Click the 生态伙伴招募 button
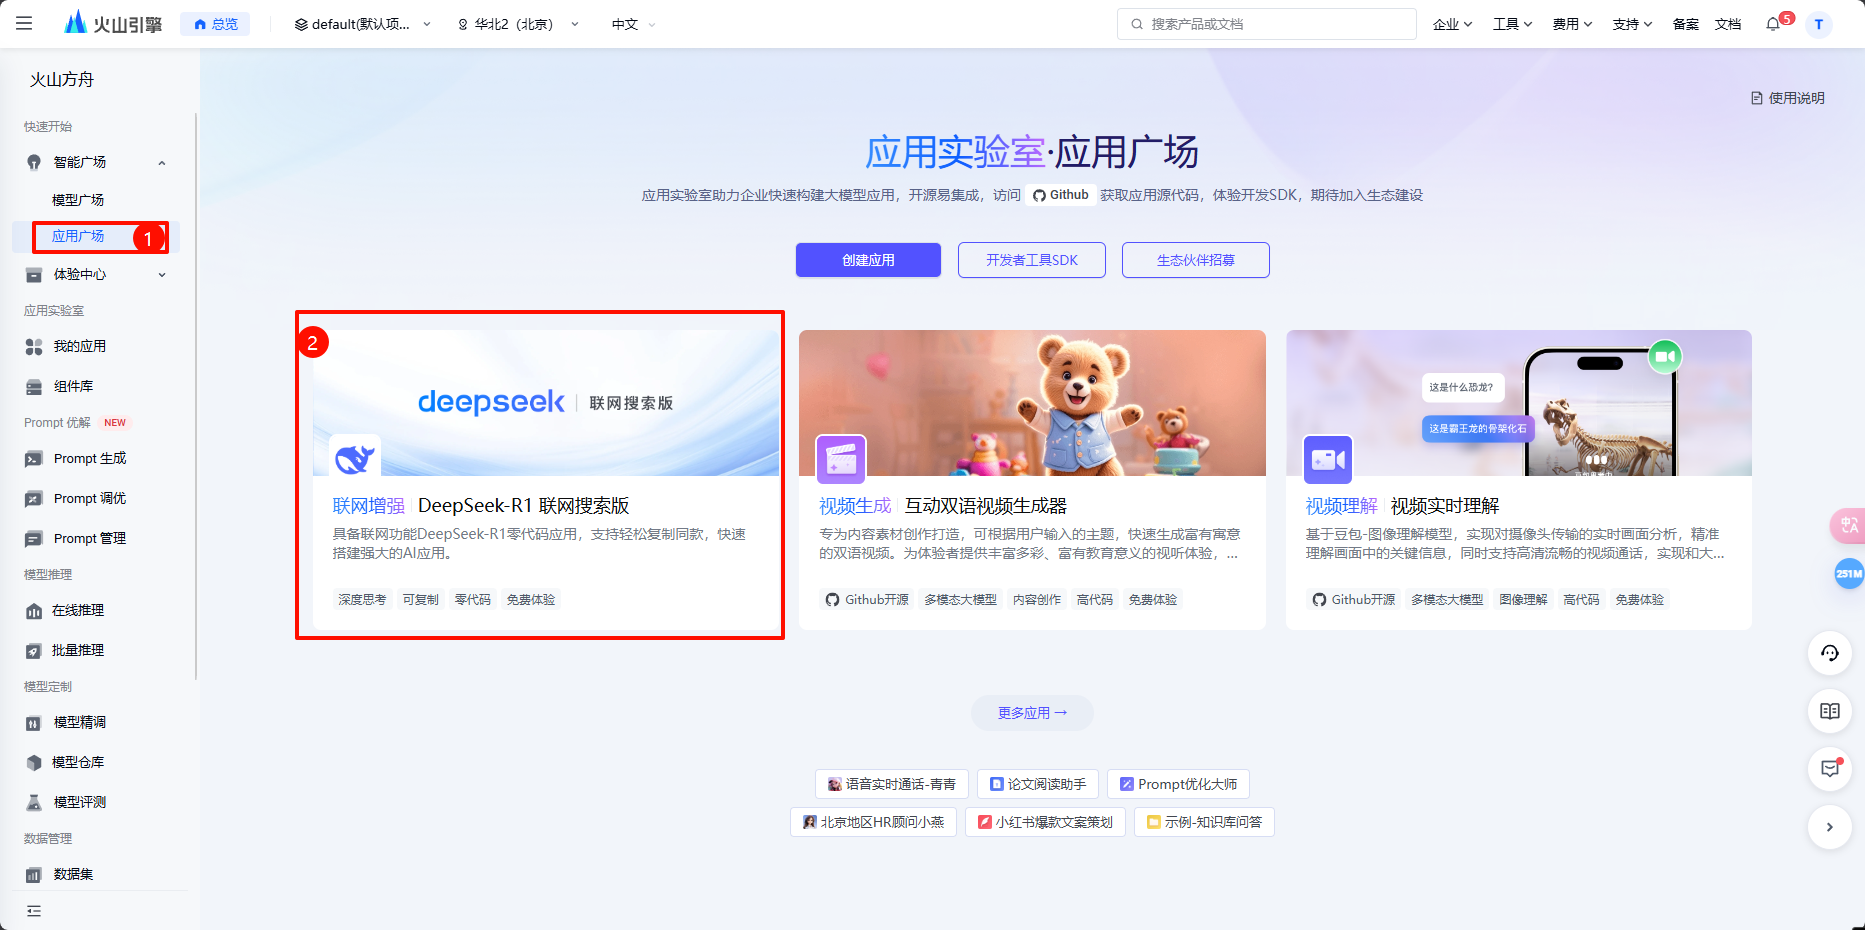This screenshot has width=1865, height=930. click(1196, 260)
